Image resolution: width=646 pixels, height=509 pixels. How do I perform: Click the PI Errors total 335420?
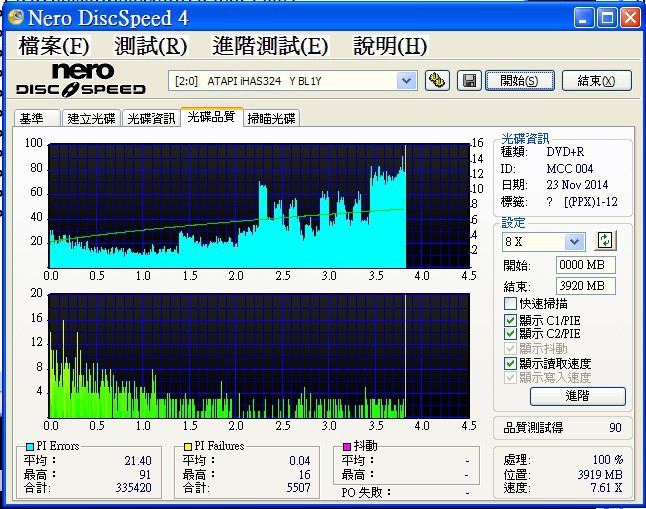133,488
